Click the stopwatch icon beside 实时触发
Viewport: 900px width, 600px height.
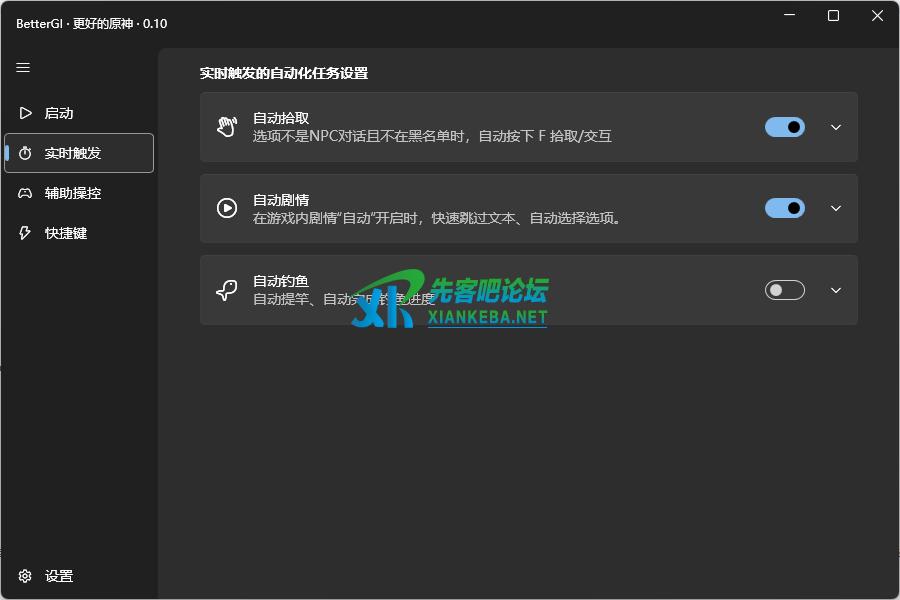click(x=24, y=153)
